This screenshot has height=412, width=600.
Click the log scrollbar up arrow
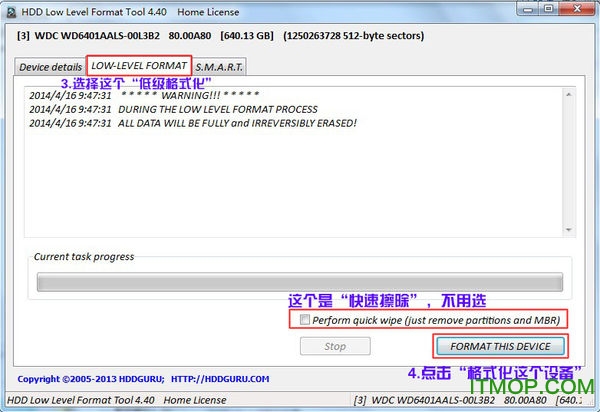(569, 94)
